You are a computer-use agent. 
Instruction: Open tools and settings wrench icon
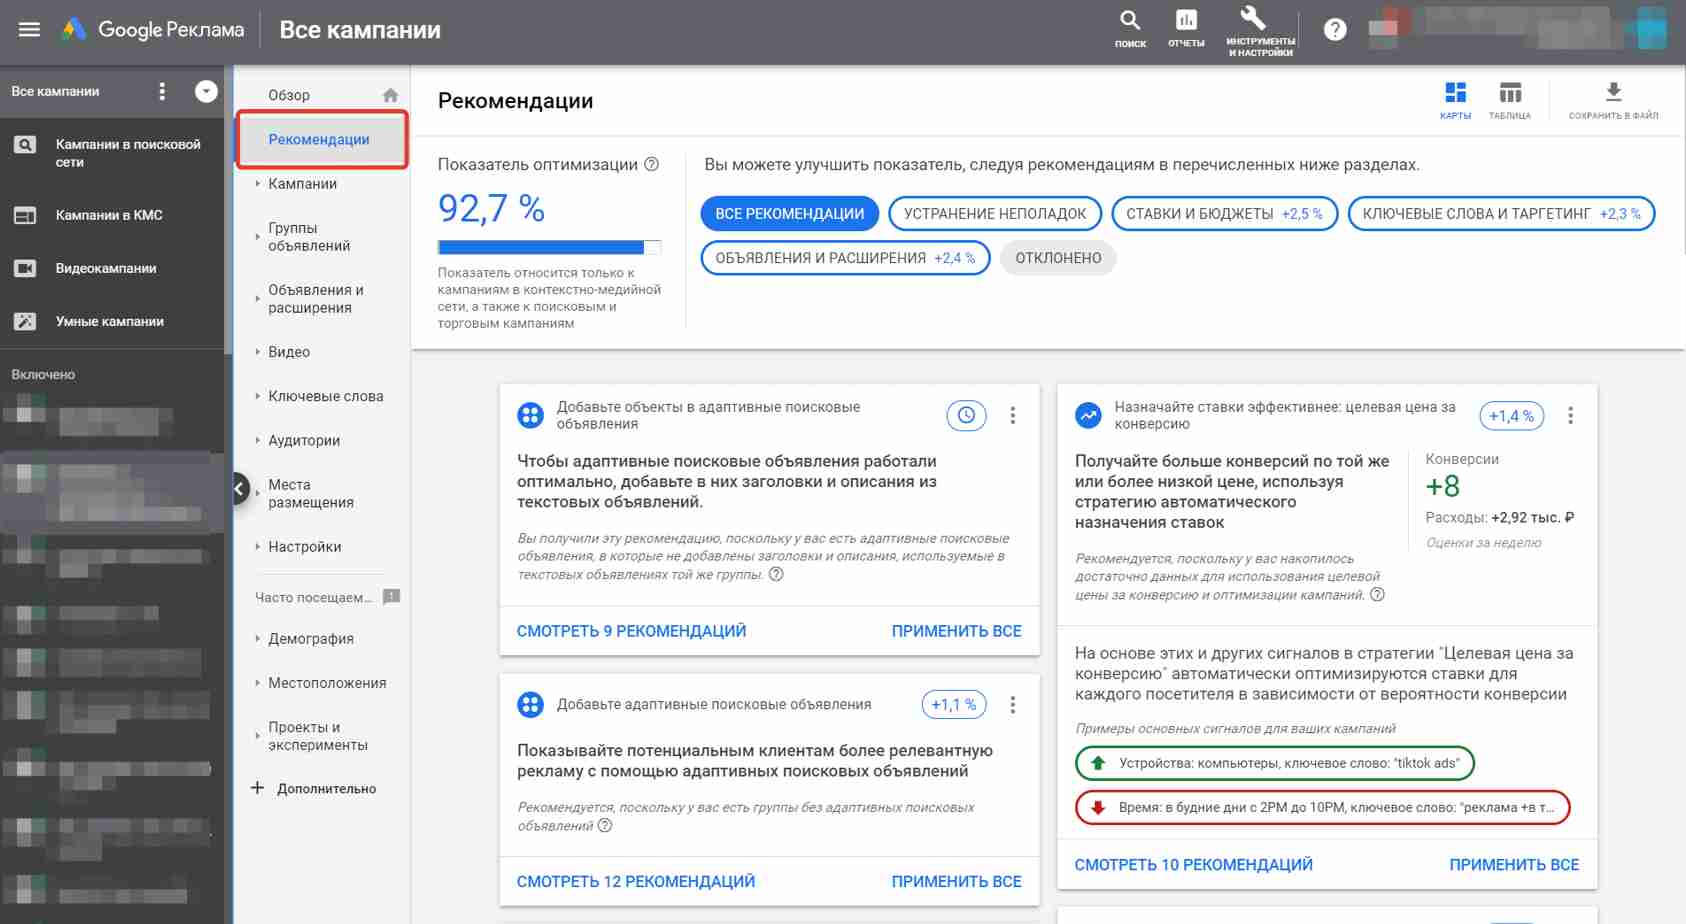tap(1260, 30)
